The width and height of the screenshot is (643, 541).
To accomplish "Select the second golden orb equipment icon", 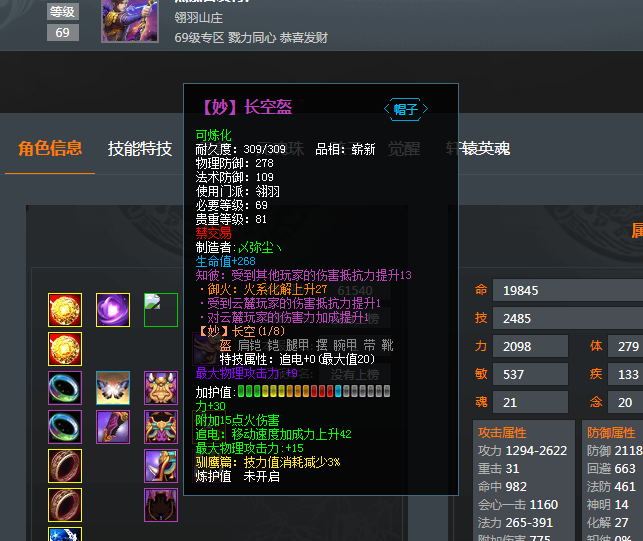I will (65, 349).
